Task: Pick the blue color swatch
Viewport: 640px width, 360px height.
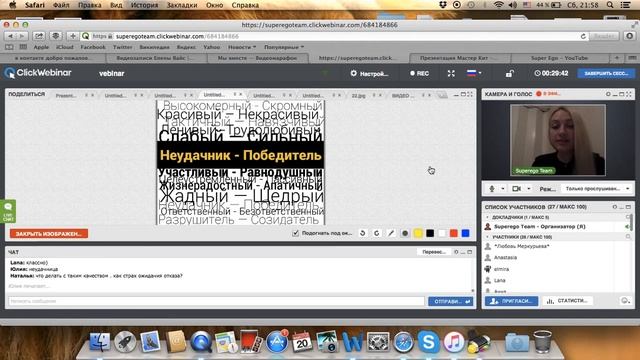Action: coord(465,233)
